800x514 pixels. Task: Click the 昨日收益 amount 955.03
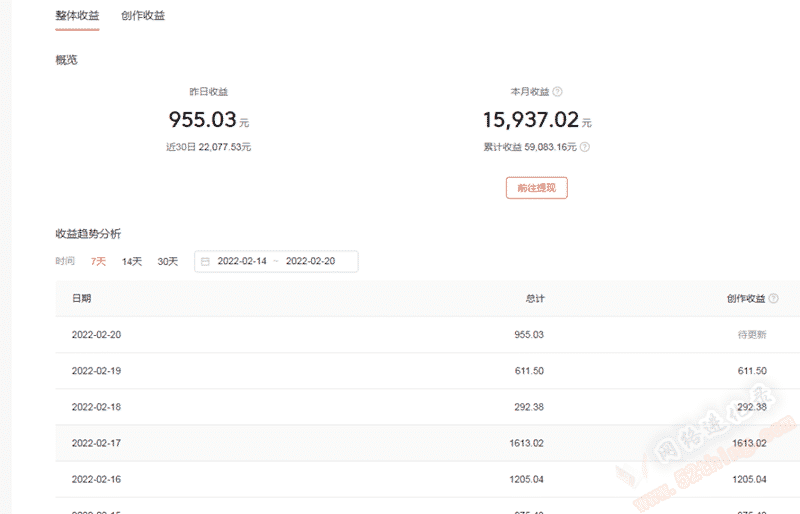point(203,120)
